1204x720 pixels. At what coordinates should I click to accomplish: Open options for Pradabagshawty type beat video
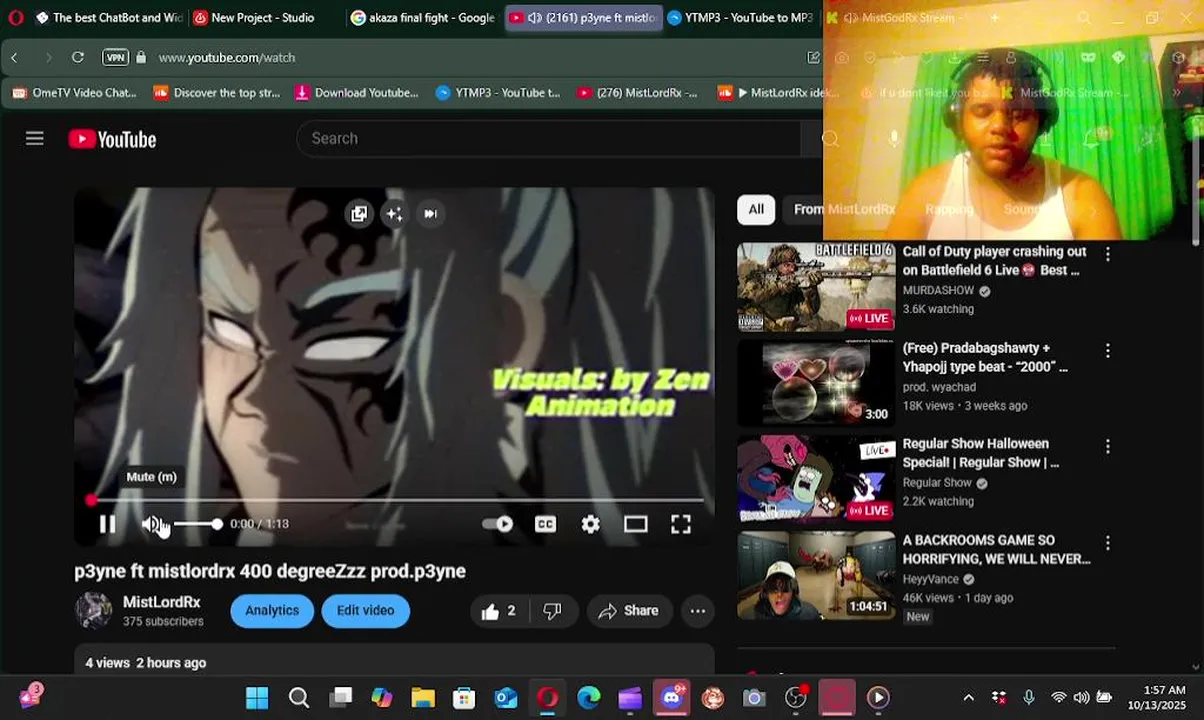pos(1107,351)
